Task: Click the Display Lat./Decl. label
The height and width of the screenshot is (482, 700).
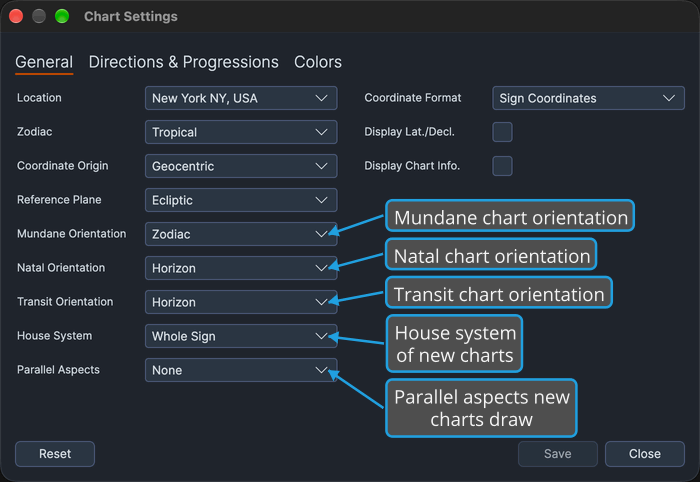Action: (x=409, y=132)
